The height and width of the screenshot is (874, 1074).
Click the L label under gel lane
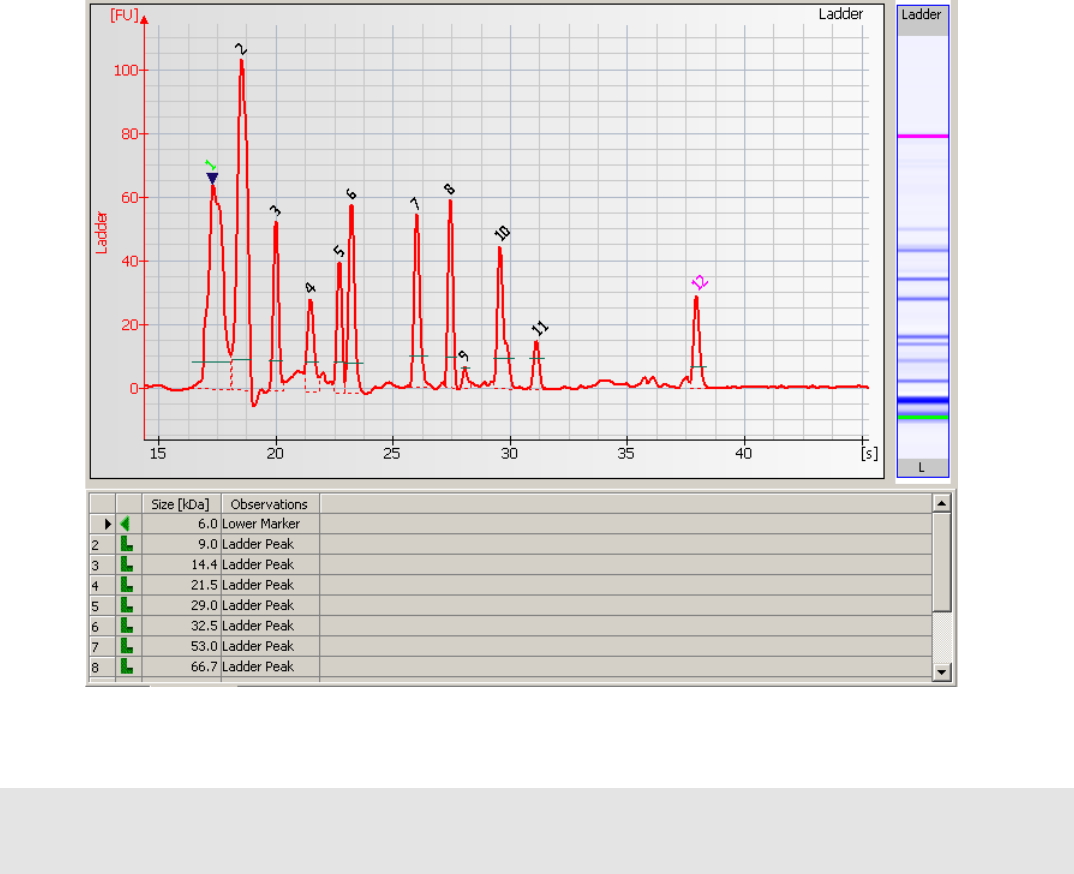click(921, 468)
